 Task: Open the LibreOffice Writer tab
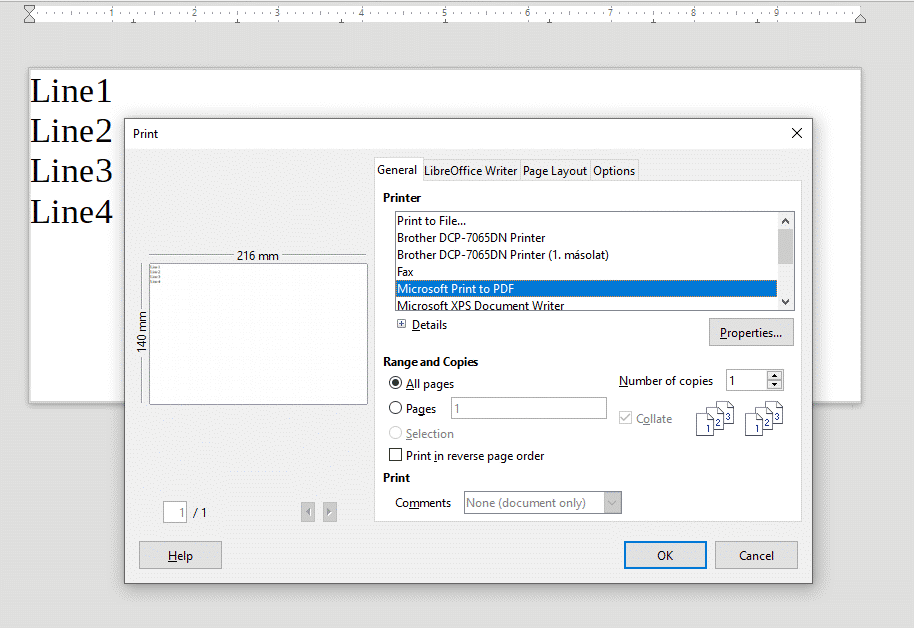[470, 171]
